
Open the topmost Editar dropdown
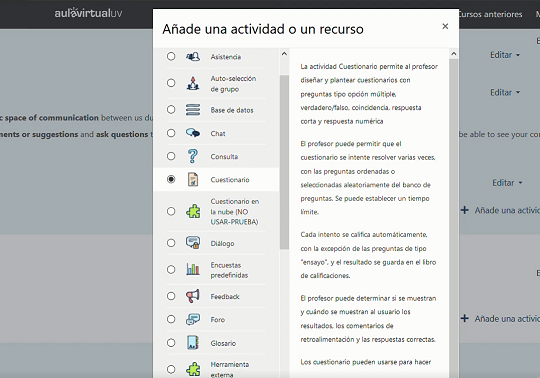point(505,55)
